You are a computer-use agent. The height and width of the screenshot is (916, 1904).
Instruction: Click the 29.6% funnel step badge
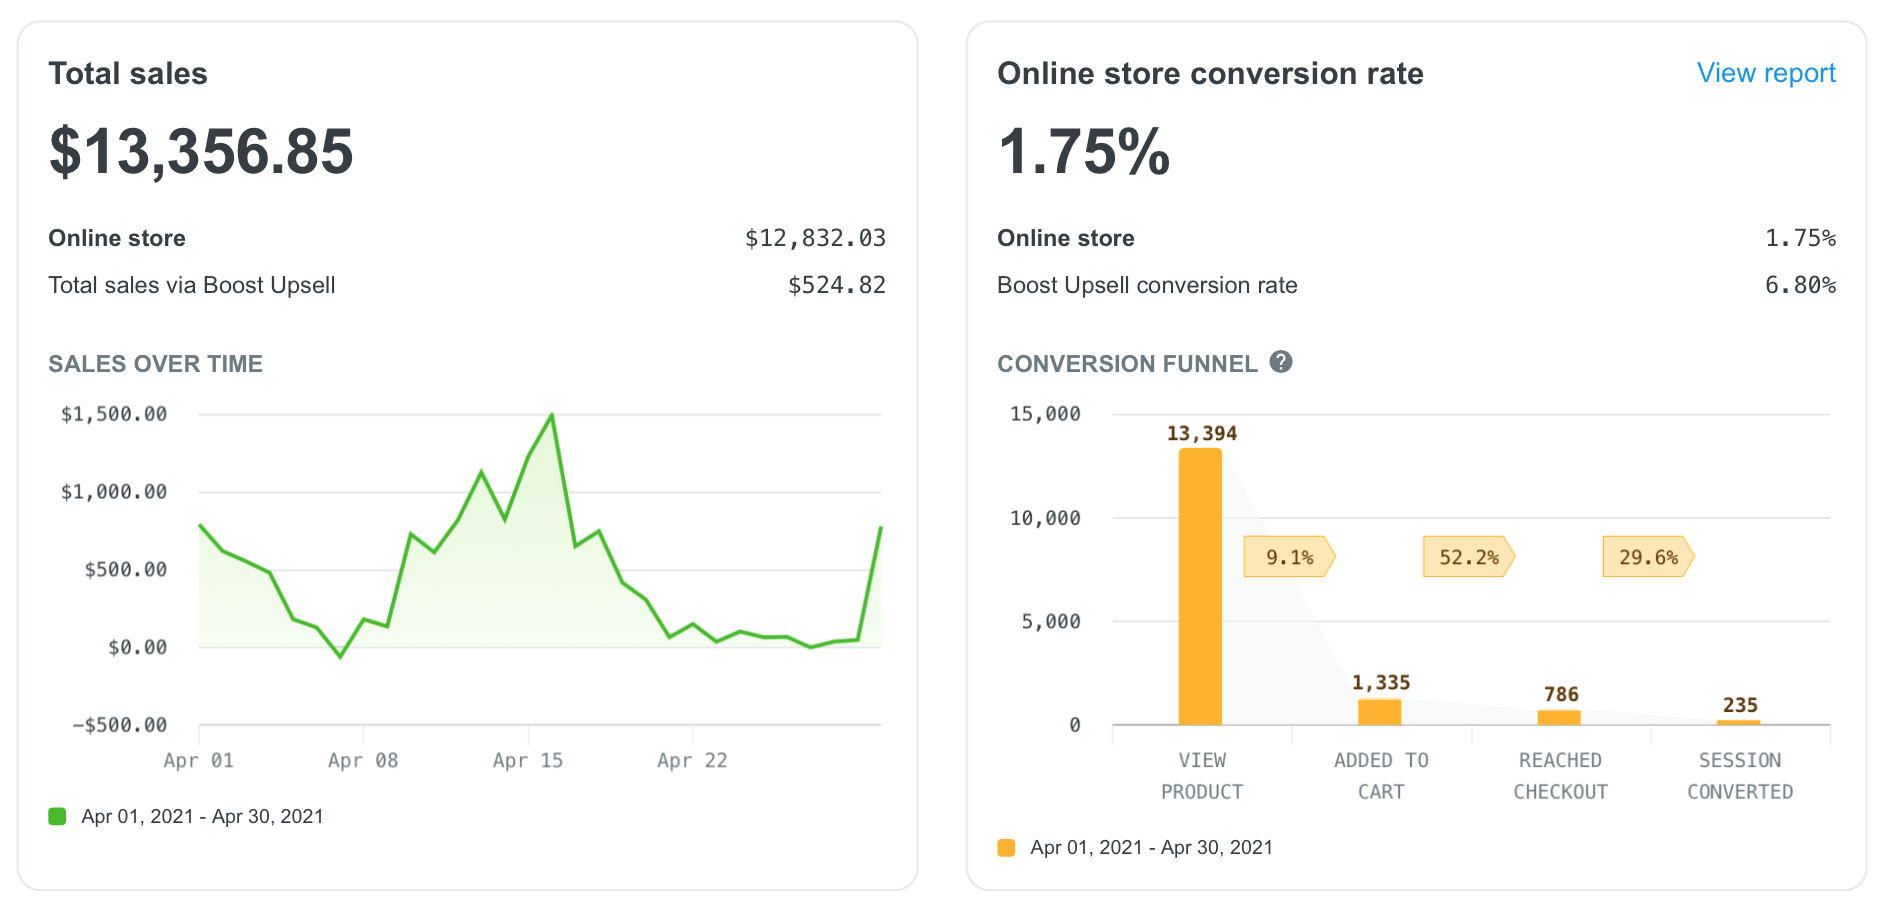pyautogui.click(x=1648, y=557)
